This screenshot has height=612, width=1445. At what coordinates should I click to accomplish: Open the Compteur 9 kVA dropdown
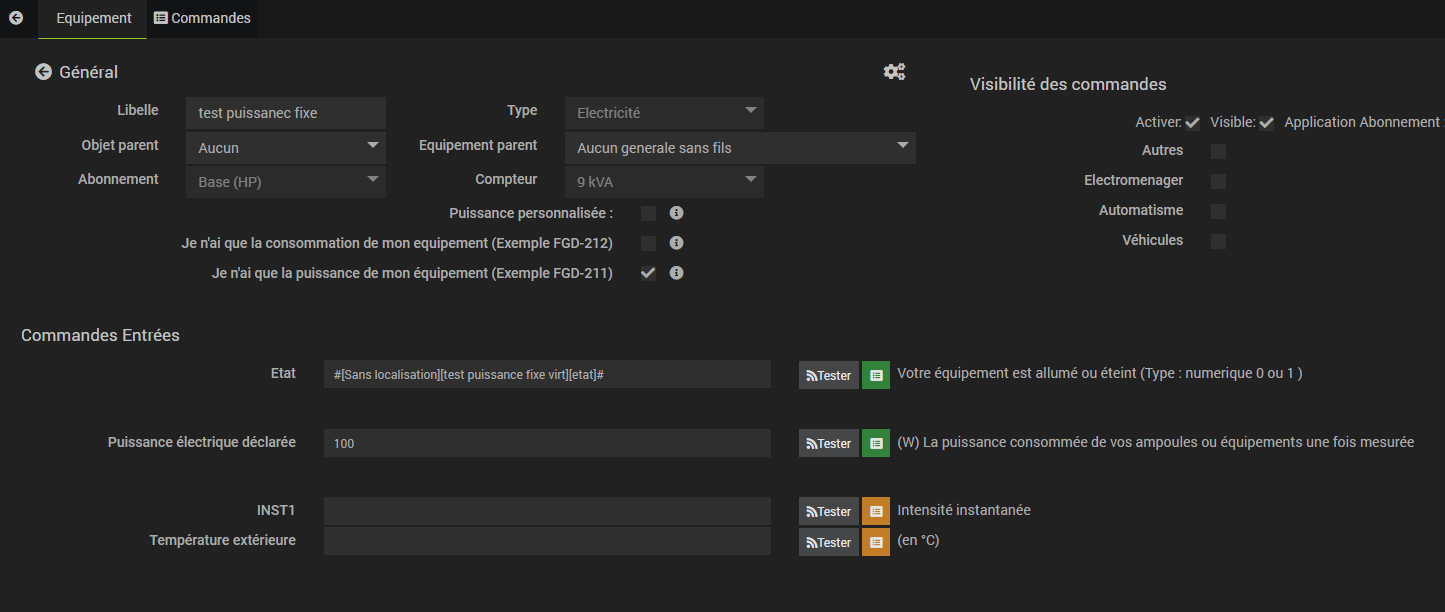664,182
